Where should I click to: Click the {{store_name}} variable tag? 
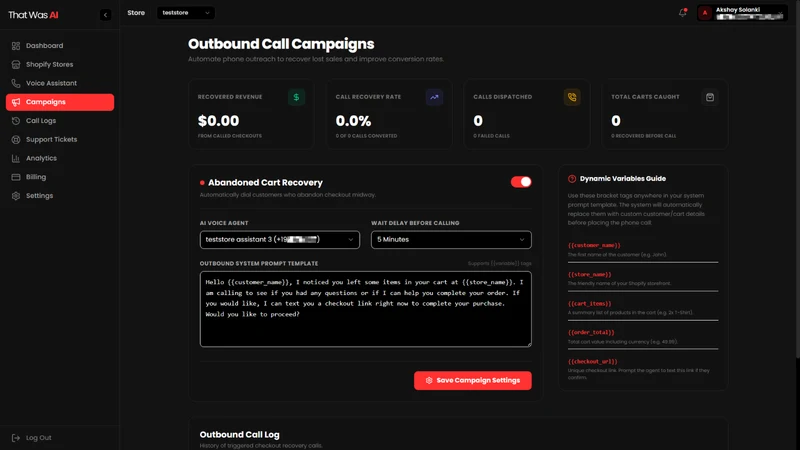pyautogui.click(x=589, y=274)
